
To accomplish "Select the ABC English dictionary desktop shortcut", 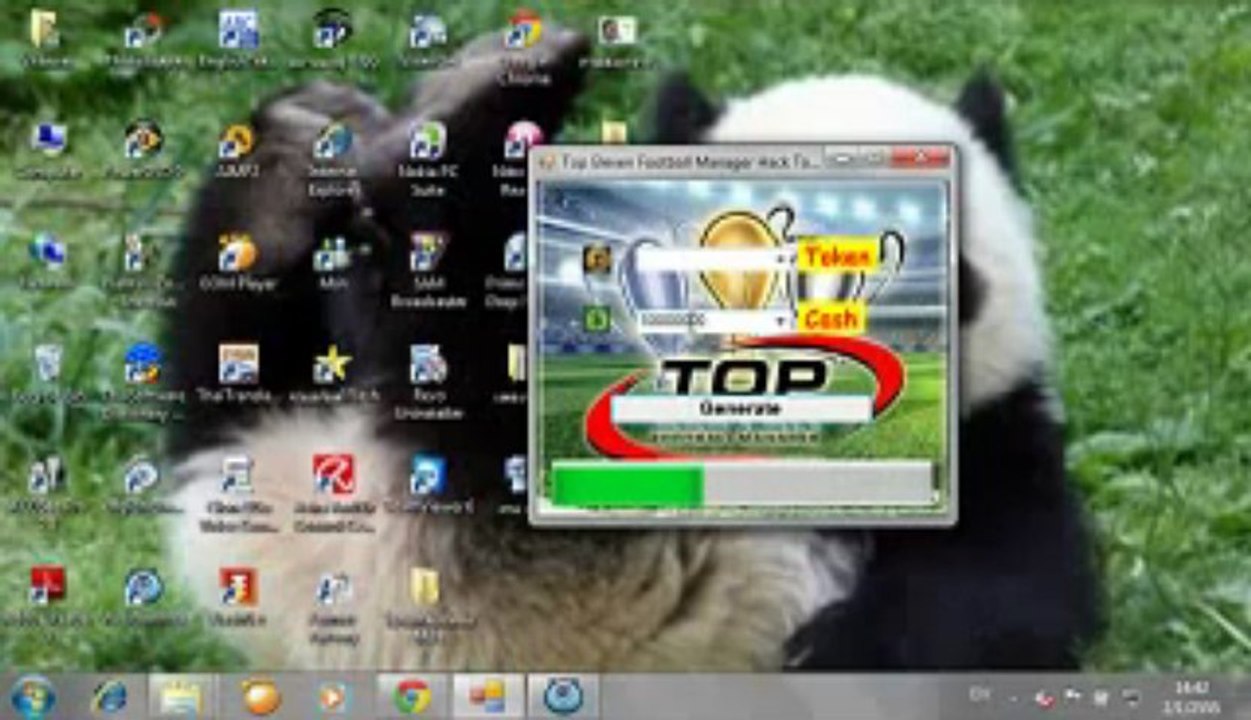I will point(238,40).
